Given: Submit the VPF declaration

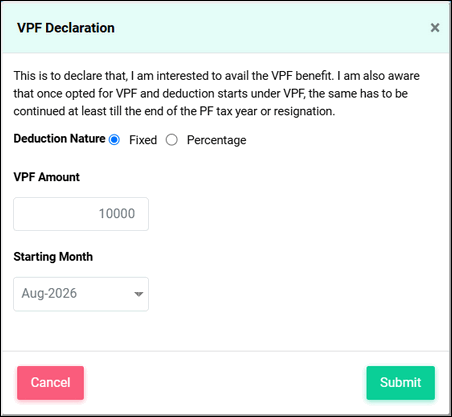Looking at the screenshot, I should [x=400, y=383].
